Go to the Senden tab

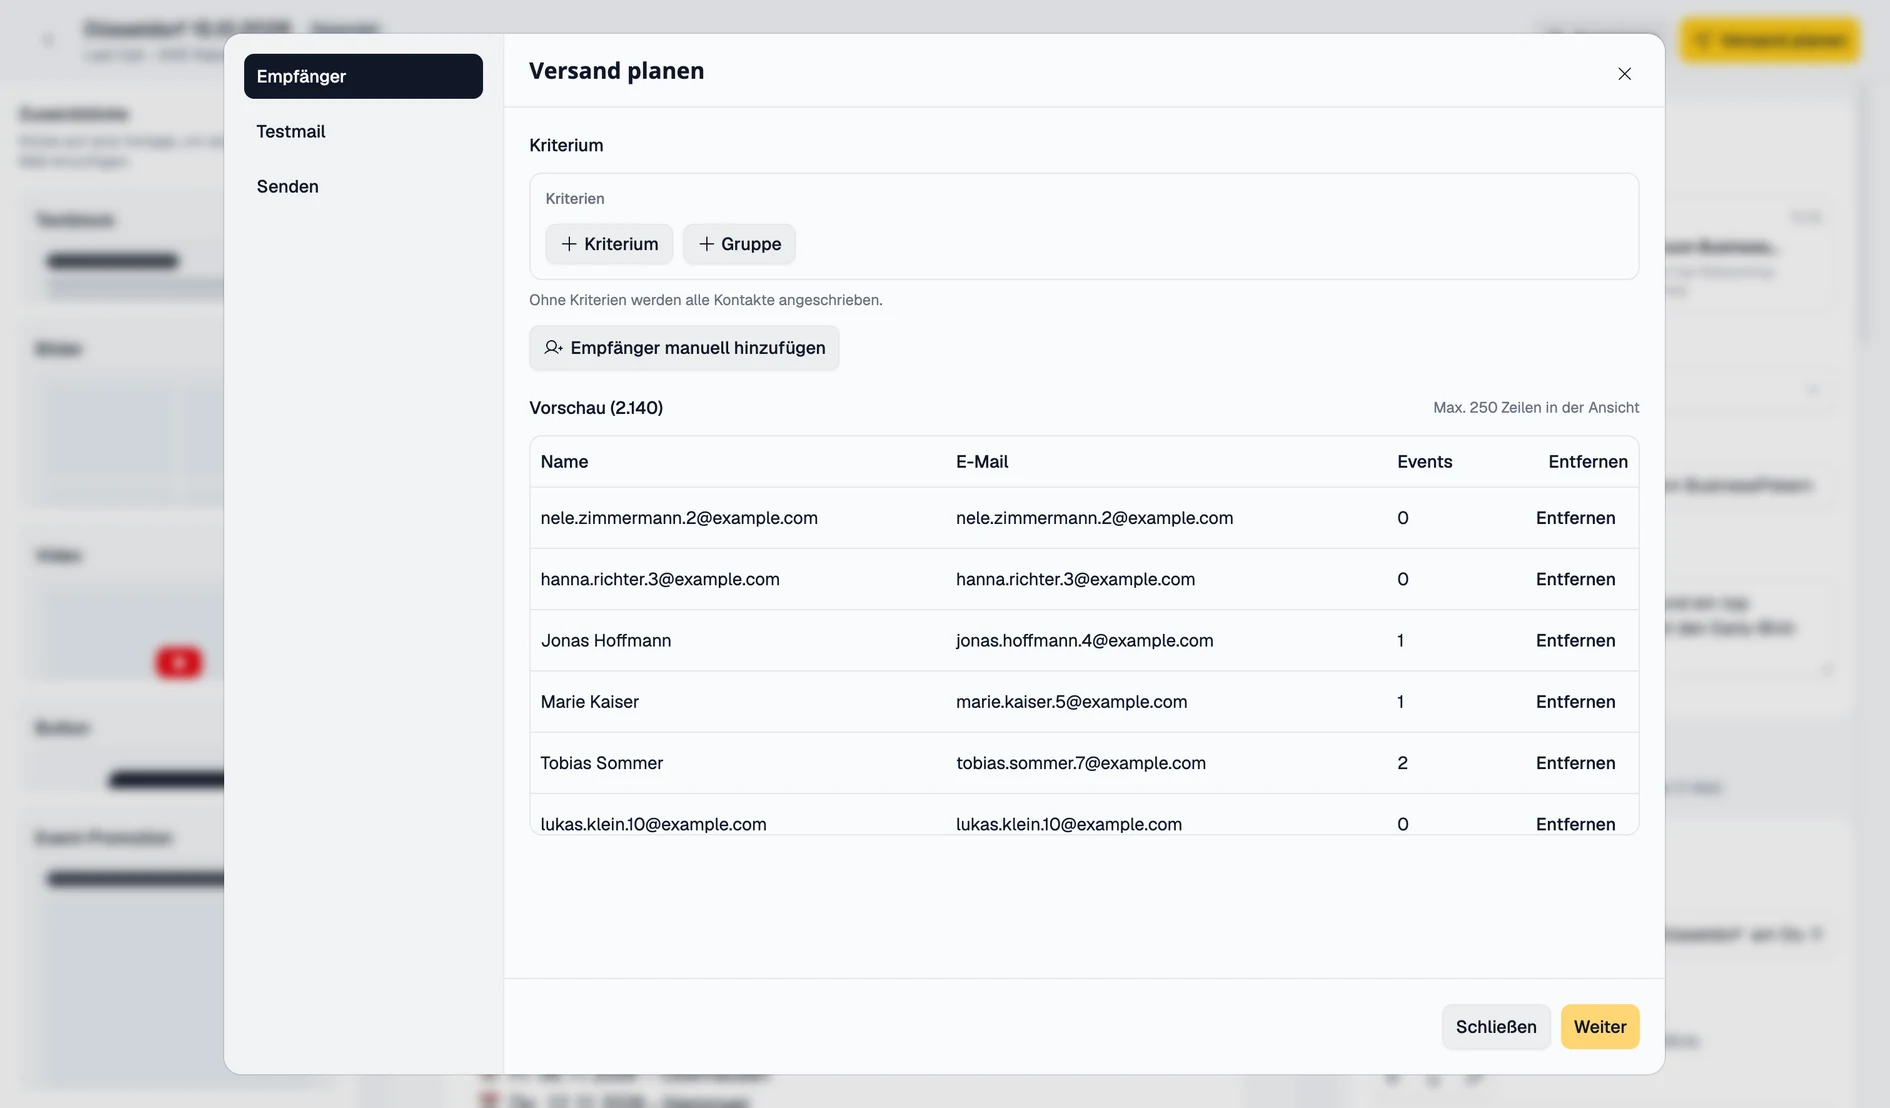363,186
